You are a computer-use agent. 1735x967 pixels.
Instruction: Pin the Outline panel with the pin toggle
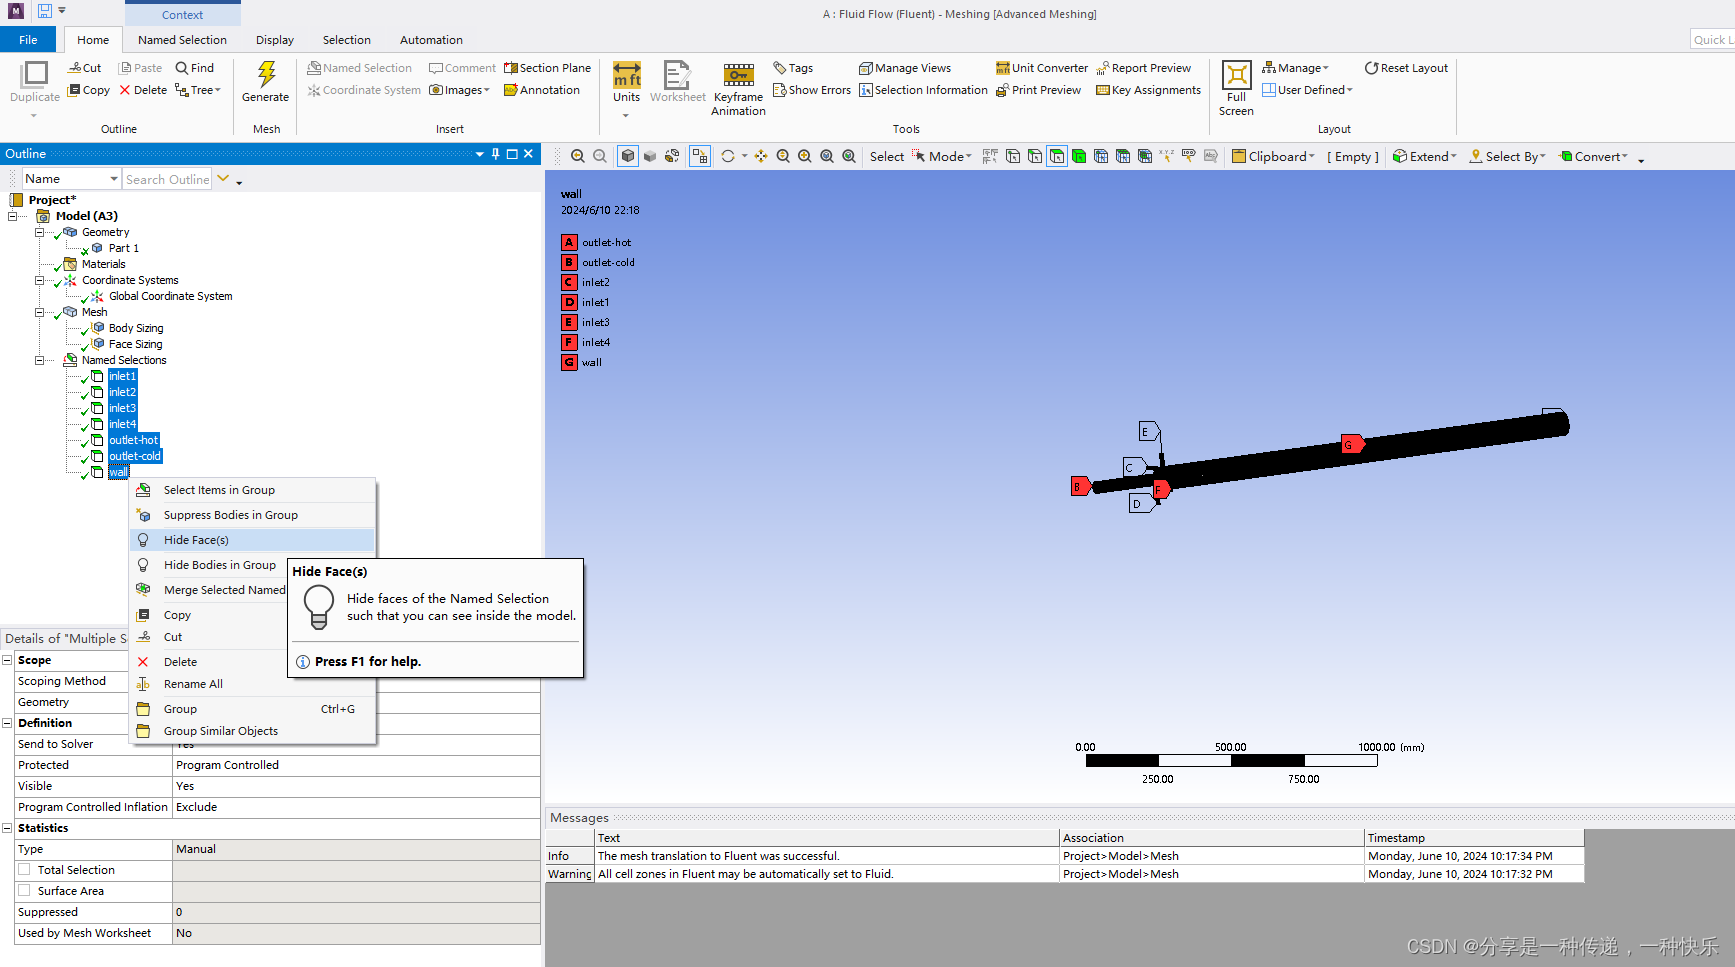[495, 153]
